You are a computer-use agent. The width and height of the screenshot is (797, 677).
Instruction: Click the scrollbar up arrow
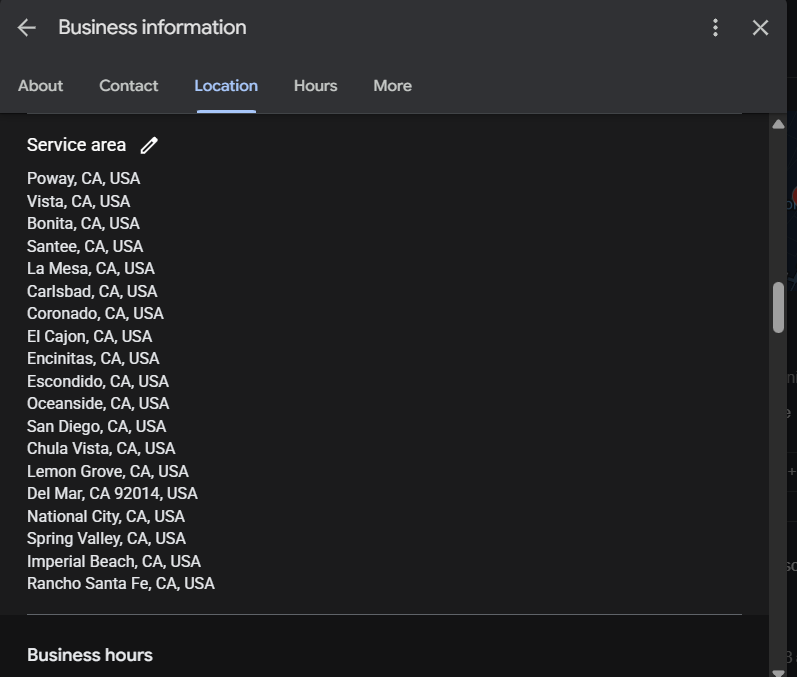point(778,125)
